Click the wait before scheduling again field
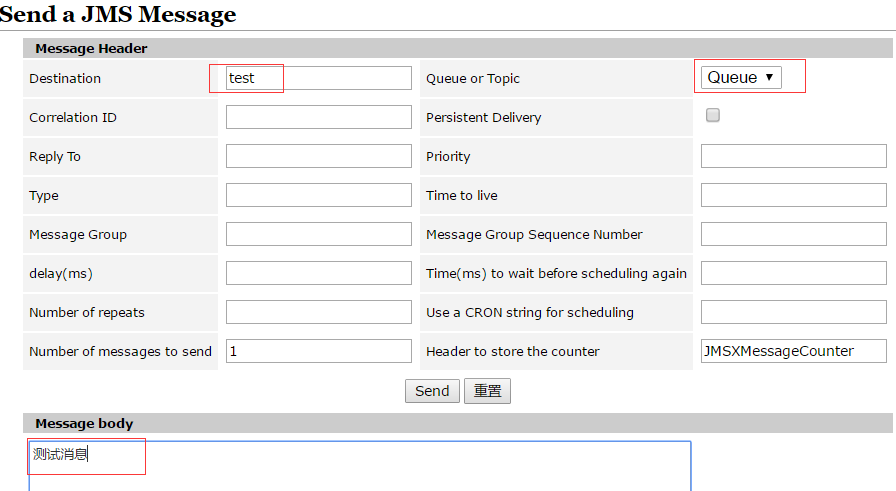Image resolution: width=896 pixels, height=491 pixels. pos(793,273)
